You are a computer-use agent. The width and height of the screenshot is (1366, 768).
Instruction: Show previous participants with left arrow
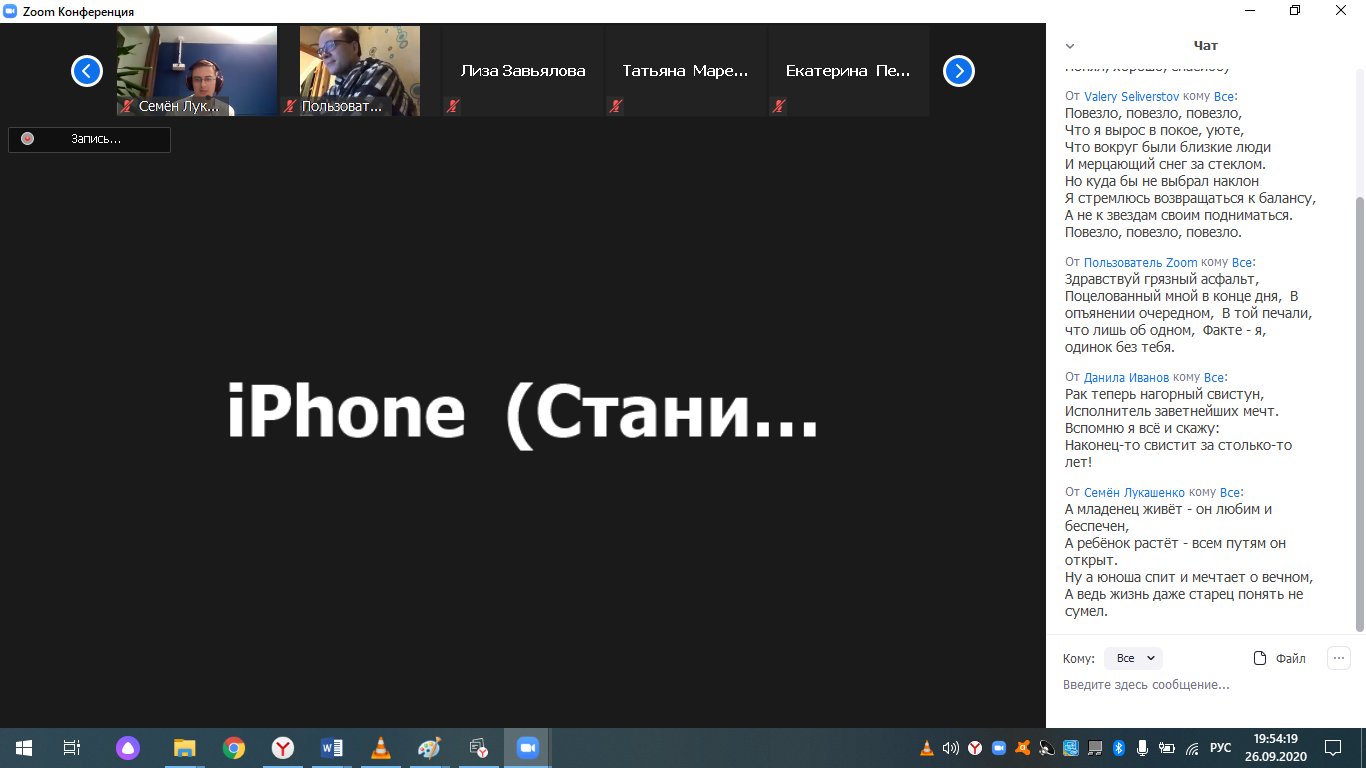87,71
